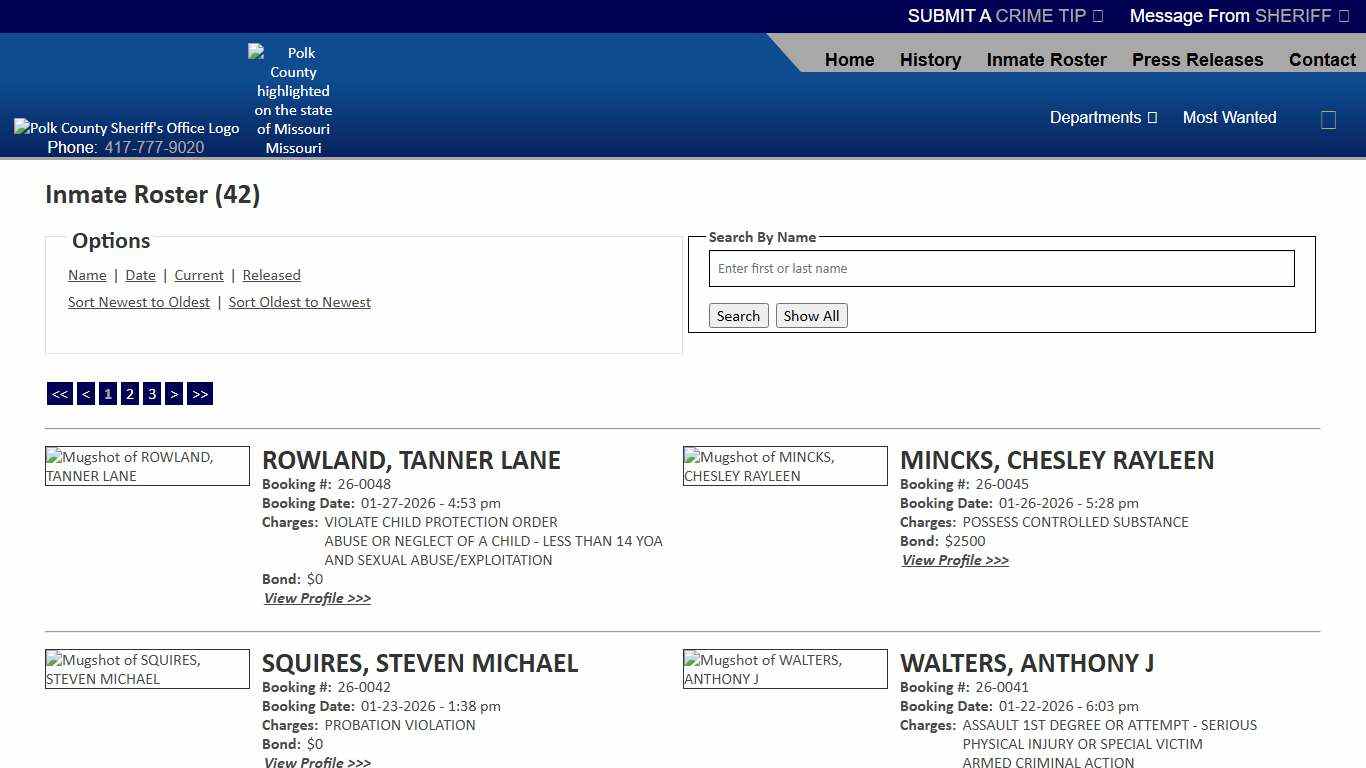
Task: Select Home in the navigation bar
Action: (x=849, y=60)
